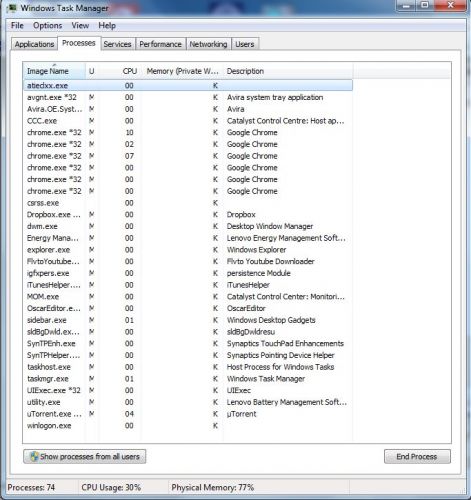Select the CCC.exe process
471x500 pixels.
(188, 121)
